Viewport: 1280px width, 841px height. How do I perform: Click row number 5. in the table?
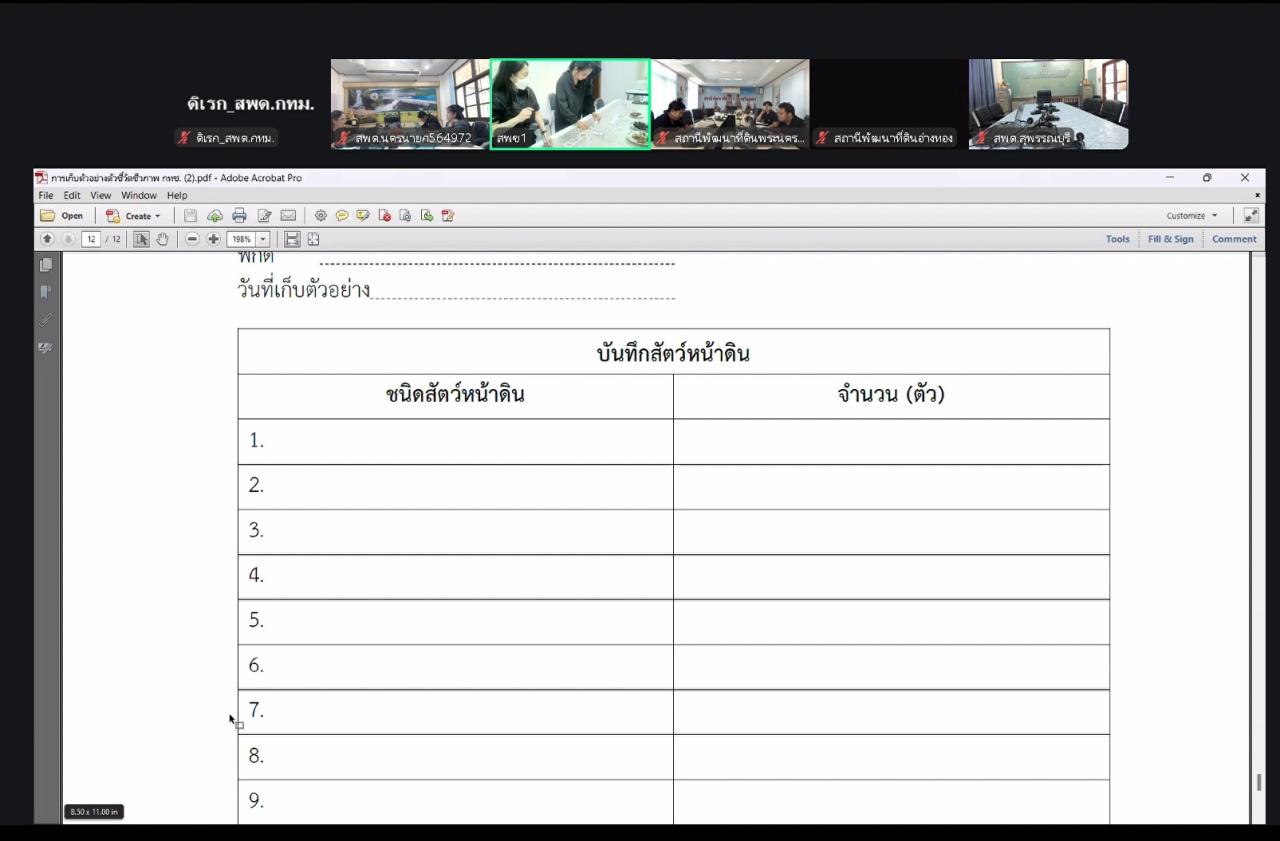point(256,620)
